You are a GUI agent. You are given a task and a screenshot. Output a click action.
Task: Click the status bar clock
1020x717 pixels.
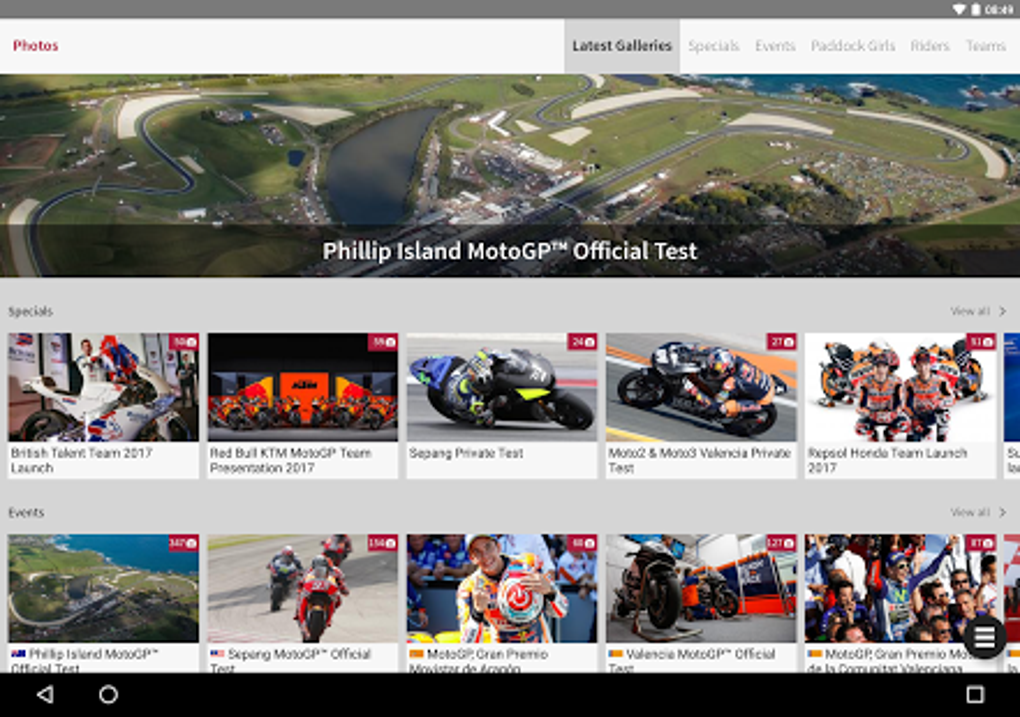click(x=999, y=9)
